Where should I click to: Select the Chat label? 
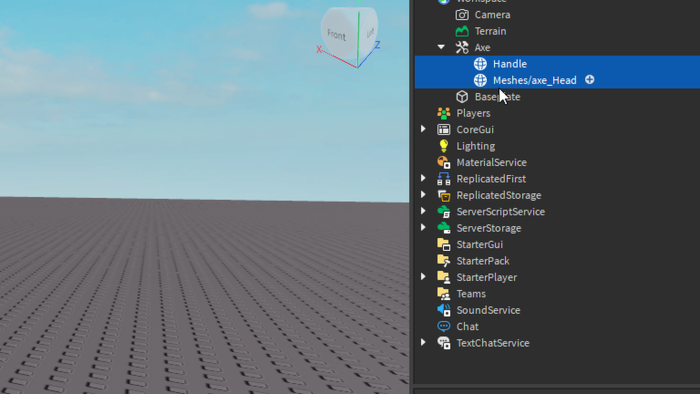coord(467,327)
